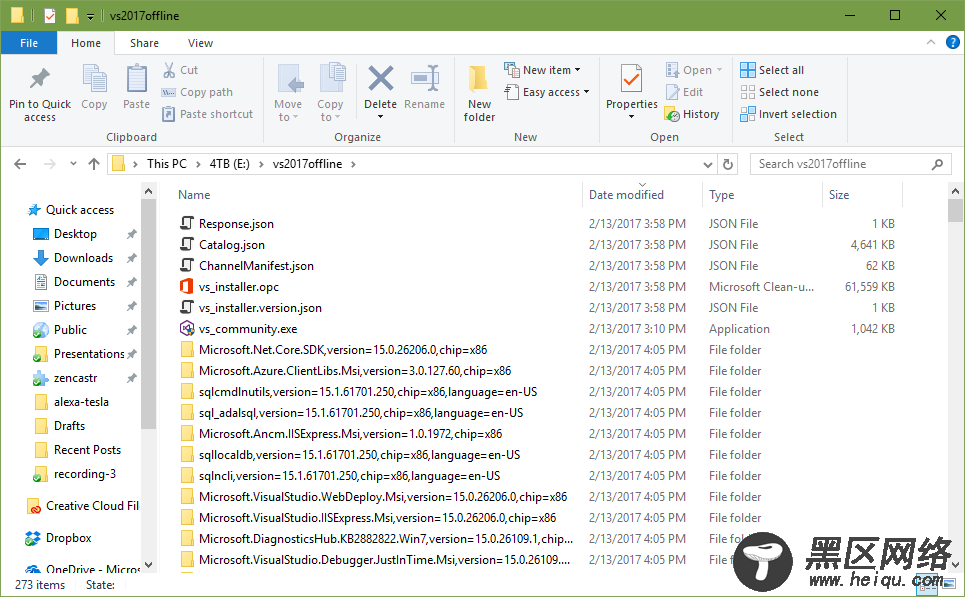Switch to the Share tab
Viewport: 965px width, 597px height.
144,43
